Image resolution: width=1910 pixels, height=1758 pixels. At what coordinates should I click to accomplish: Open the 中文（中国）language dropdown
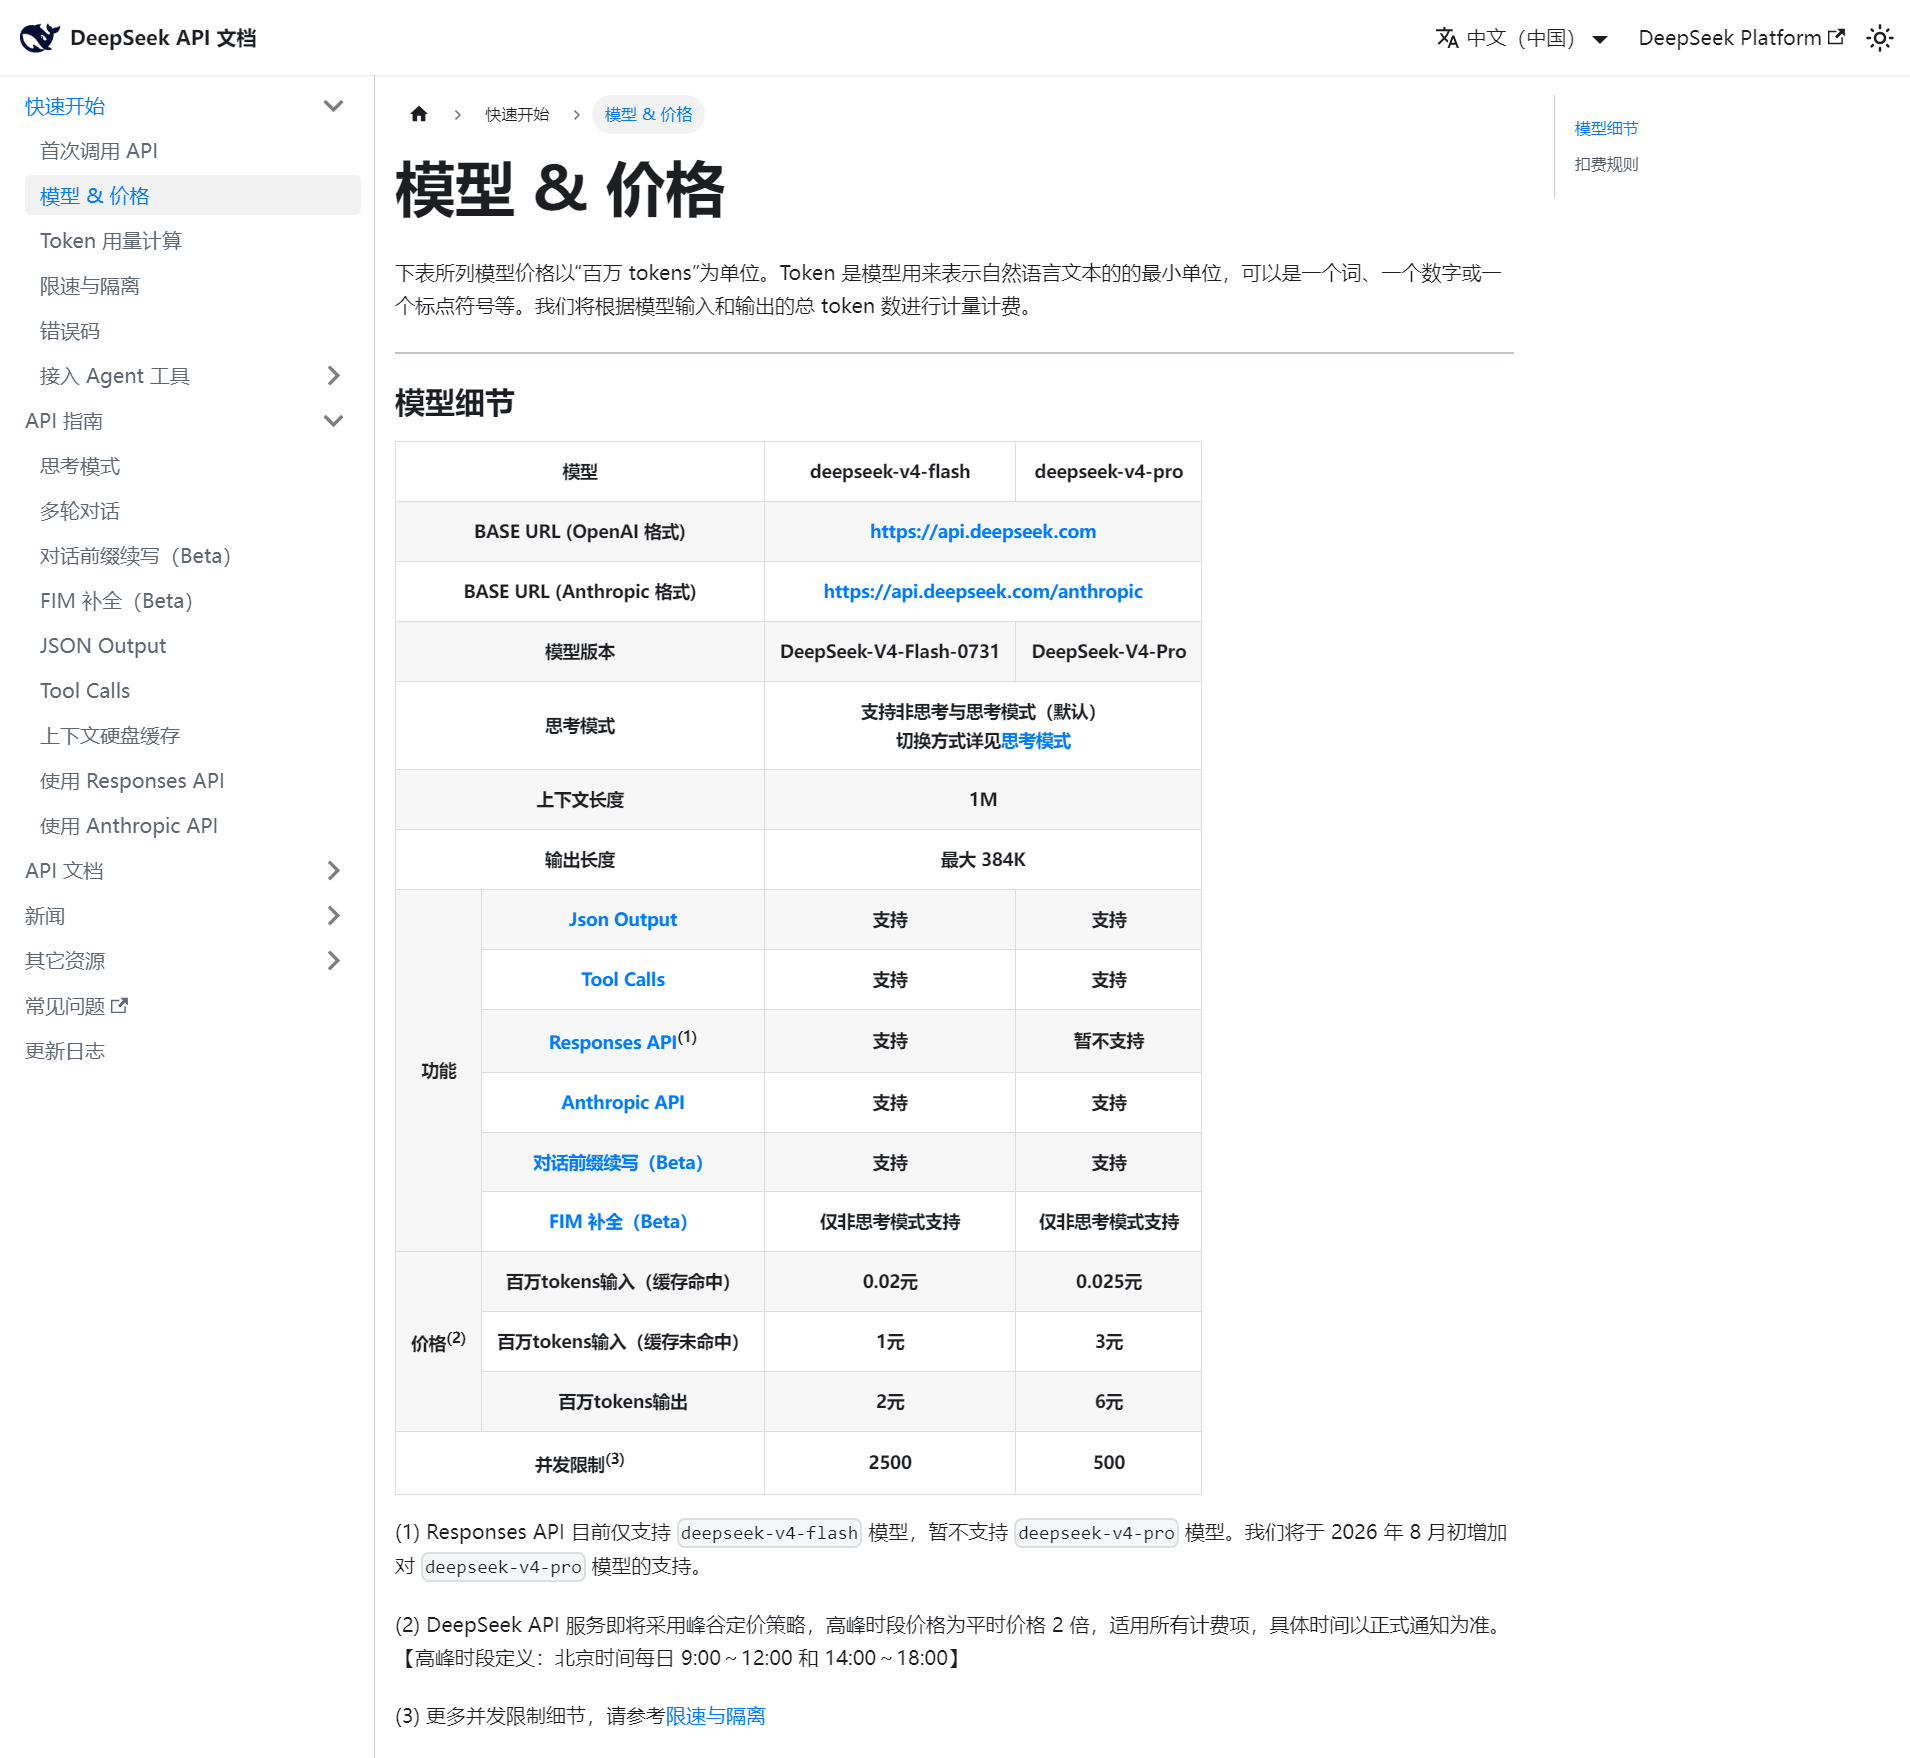[1522, 38]
